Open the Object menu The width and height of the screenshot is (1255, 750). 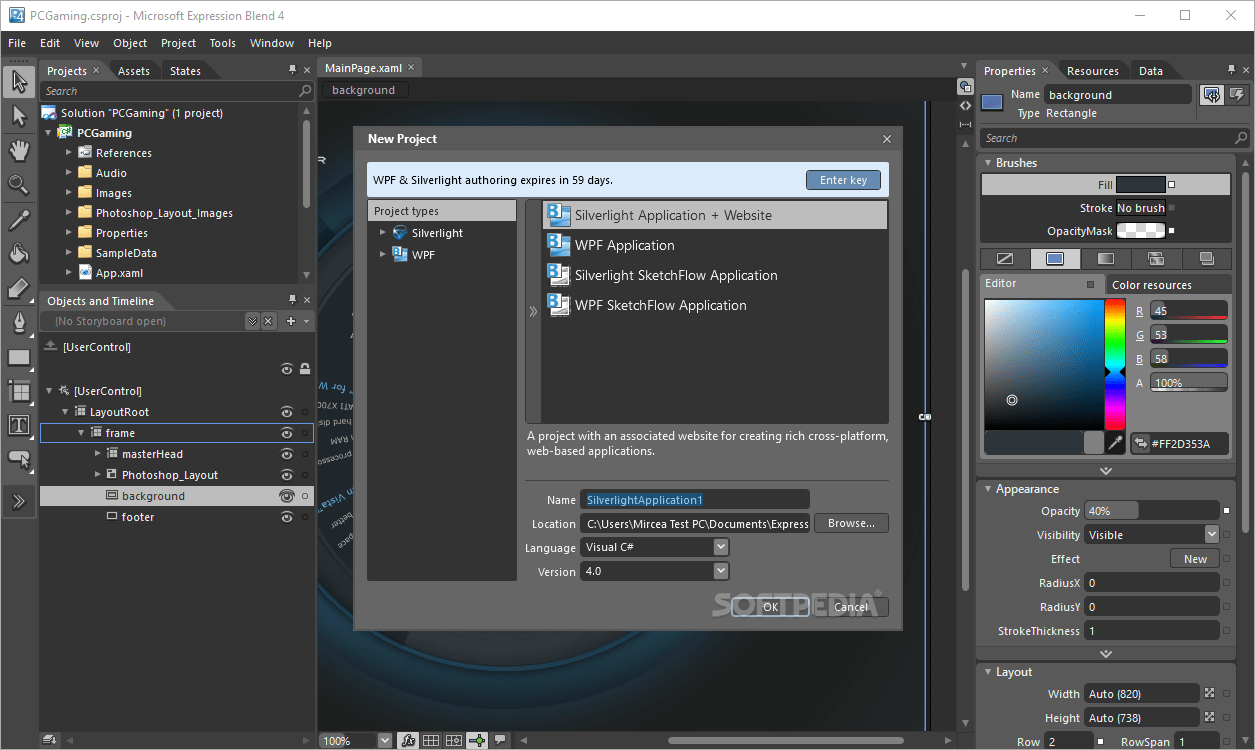coord(130,43)
